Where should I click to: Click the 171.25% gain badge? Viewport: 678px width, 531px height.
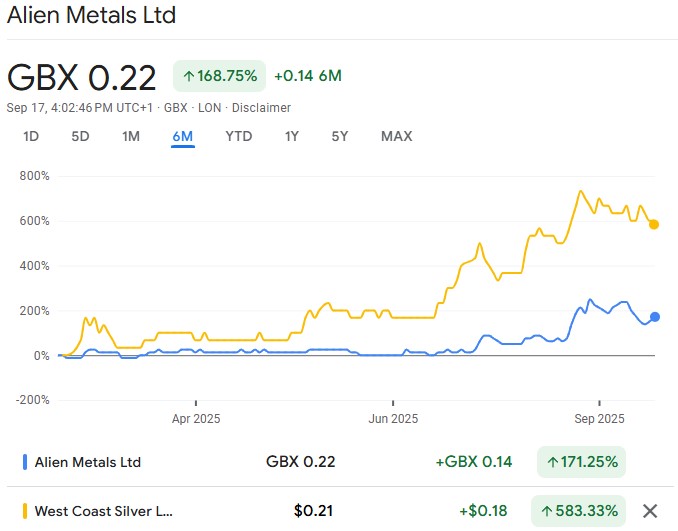point(582,462)
